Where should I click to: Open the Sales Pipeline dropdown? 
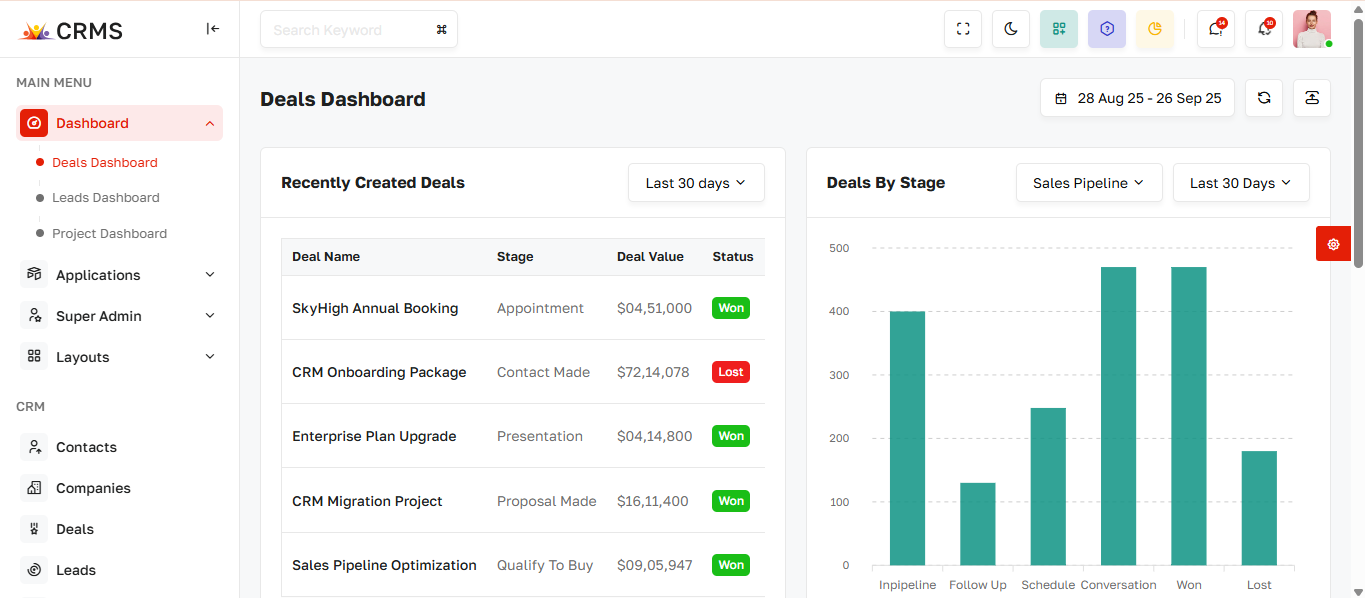point(1089,183)
